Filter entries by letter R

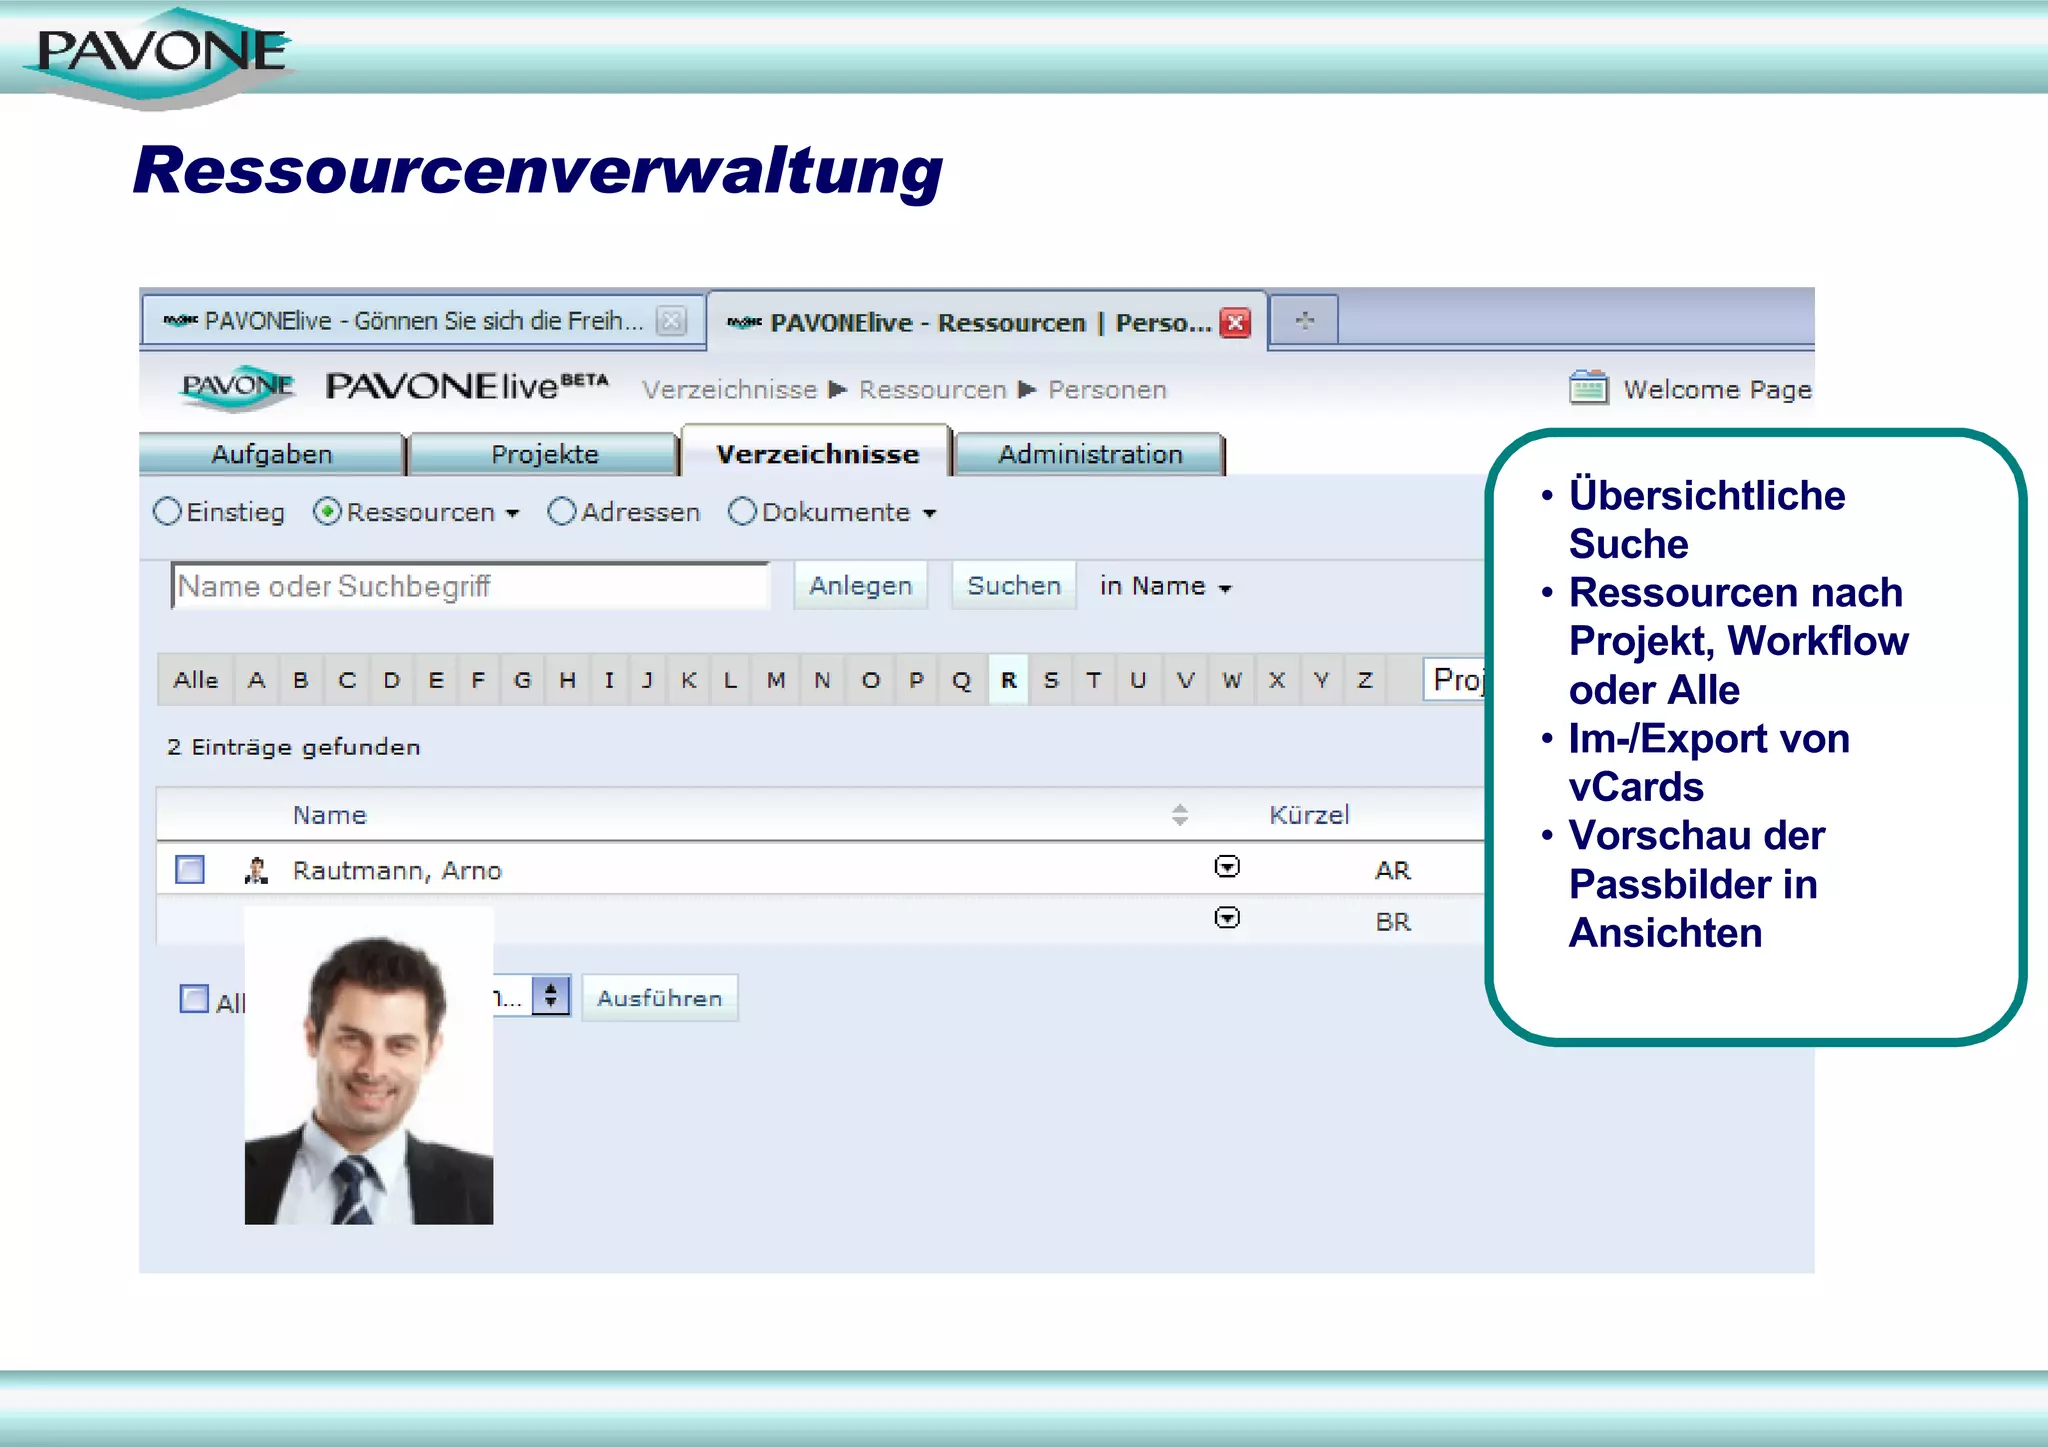tap(1009, 680)
